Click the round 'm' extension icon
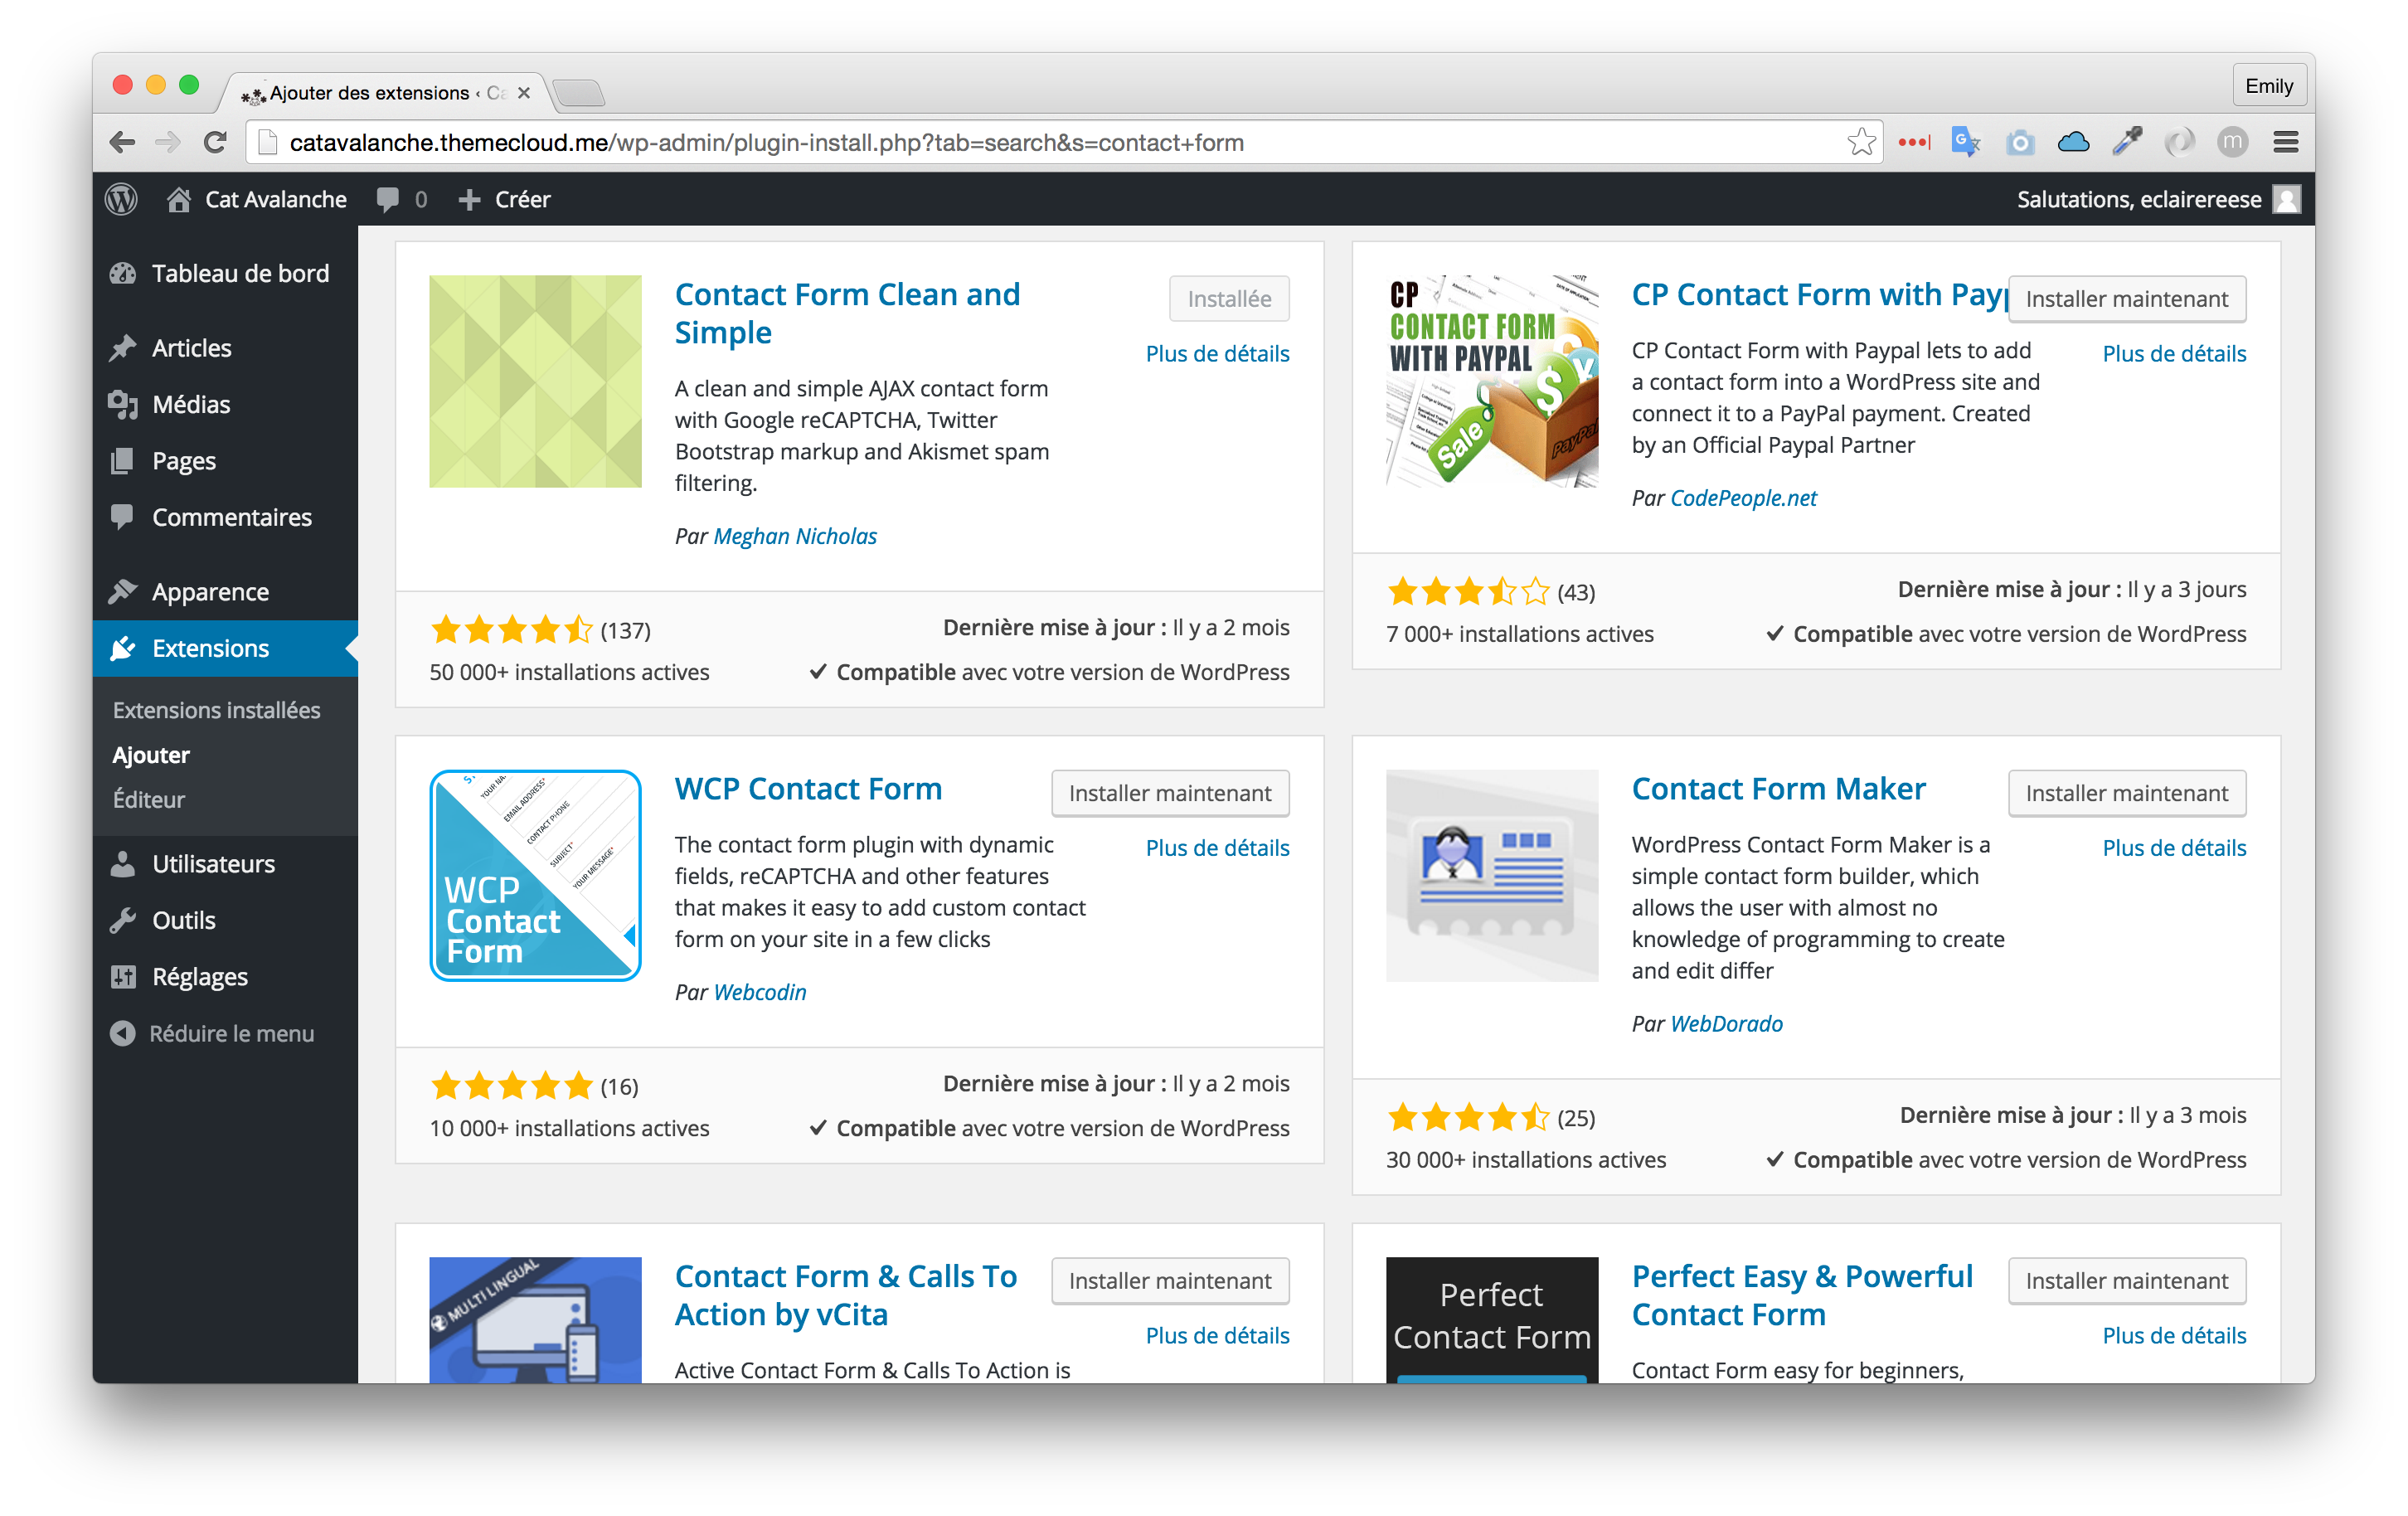2408x1516 pixels. [x=2232, y=142]
